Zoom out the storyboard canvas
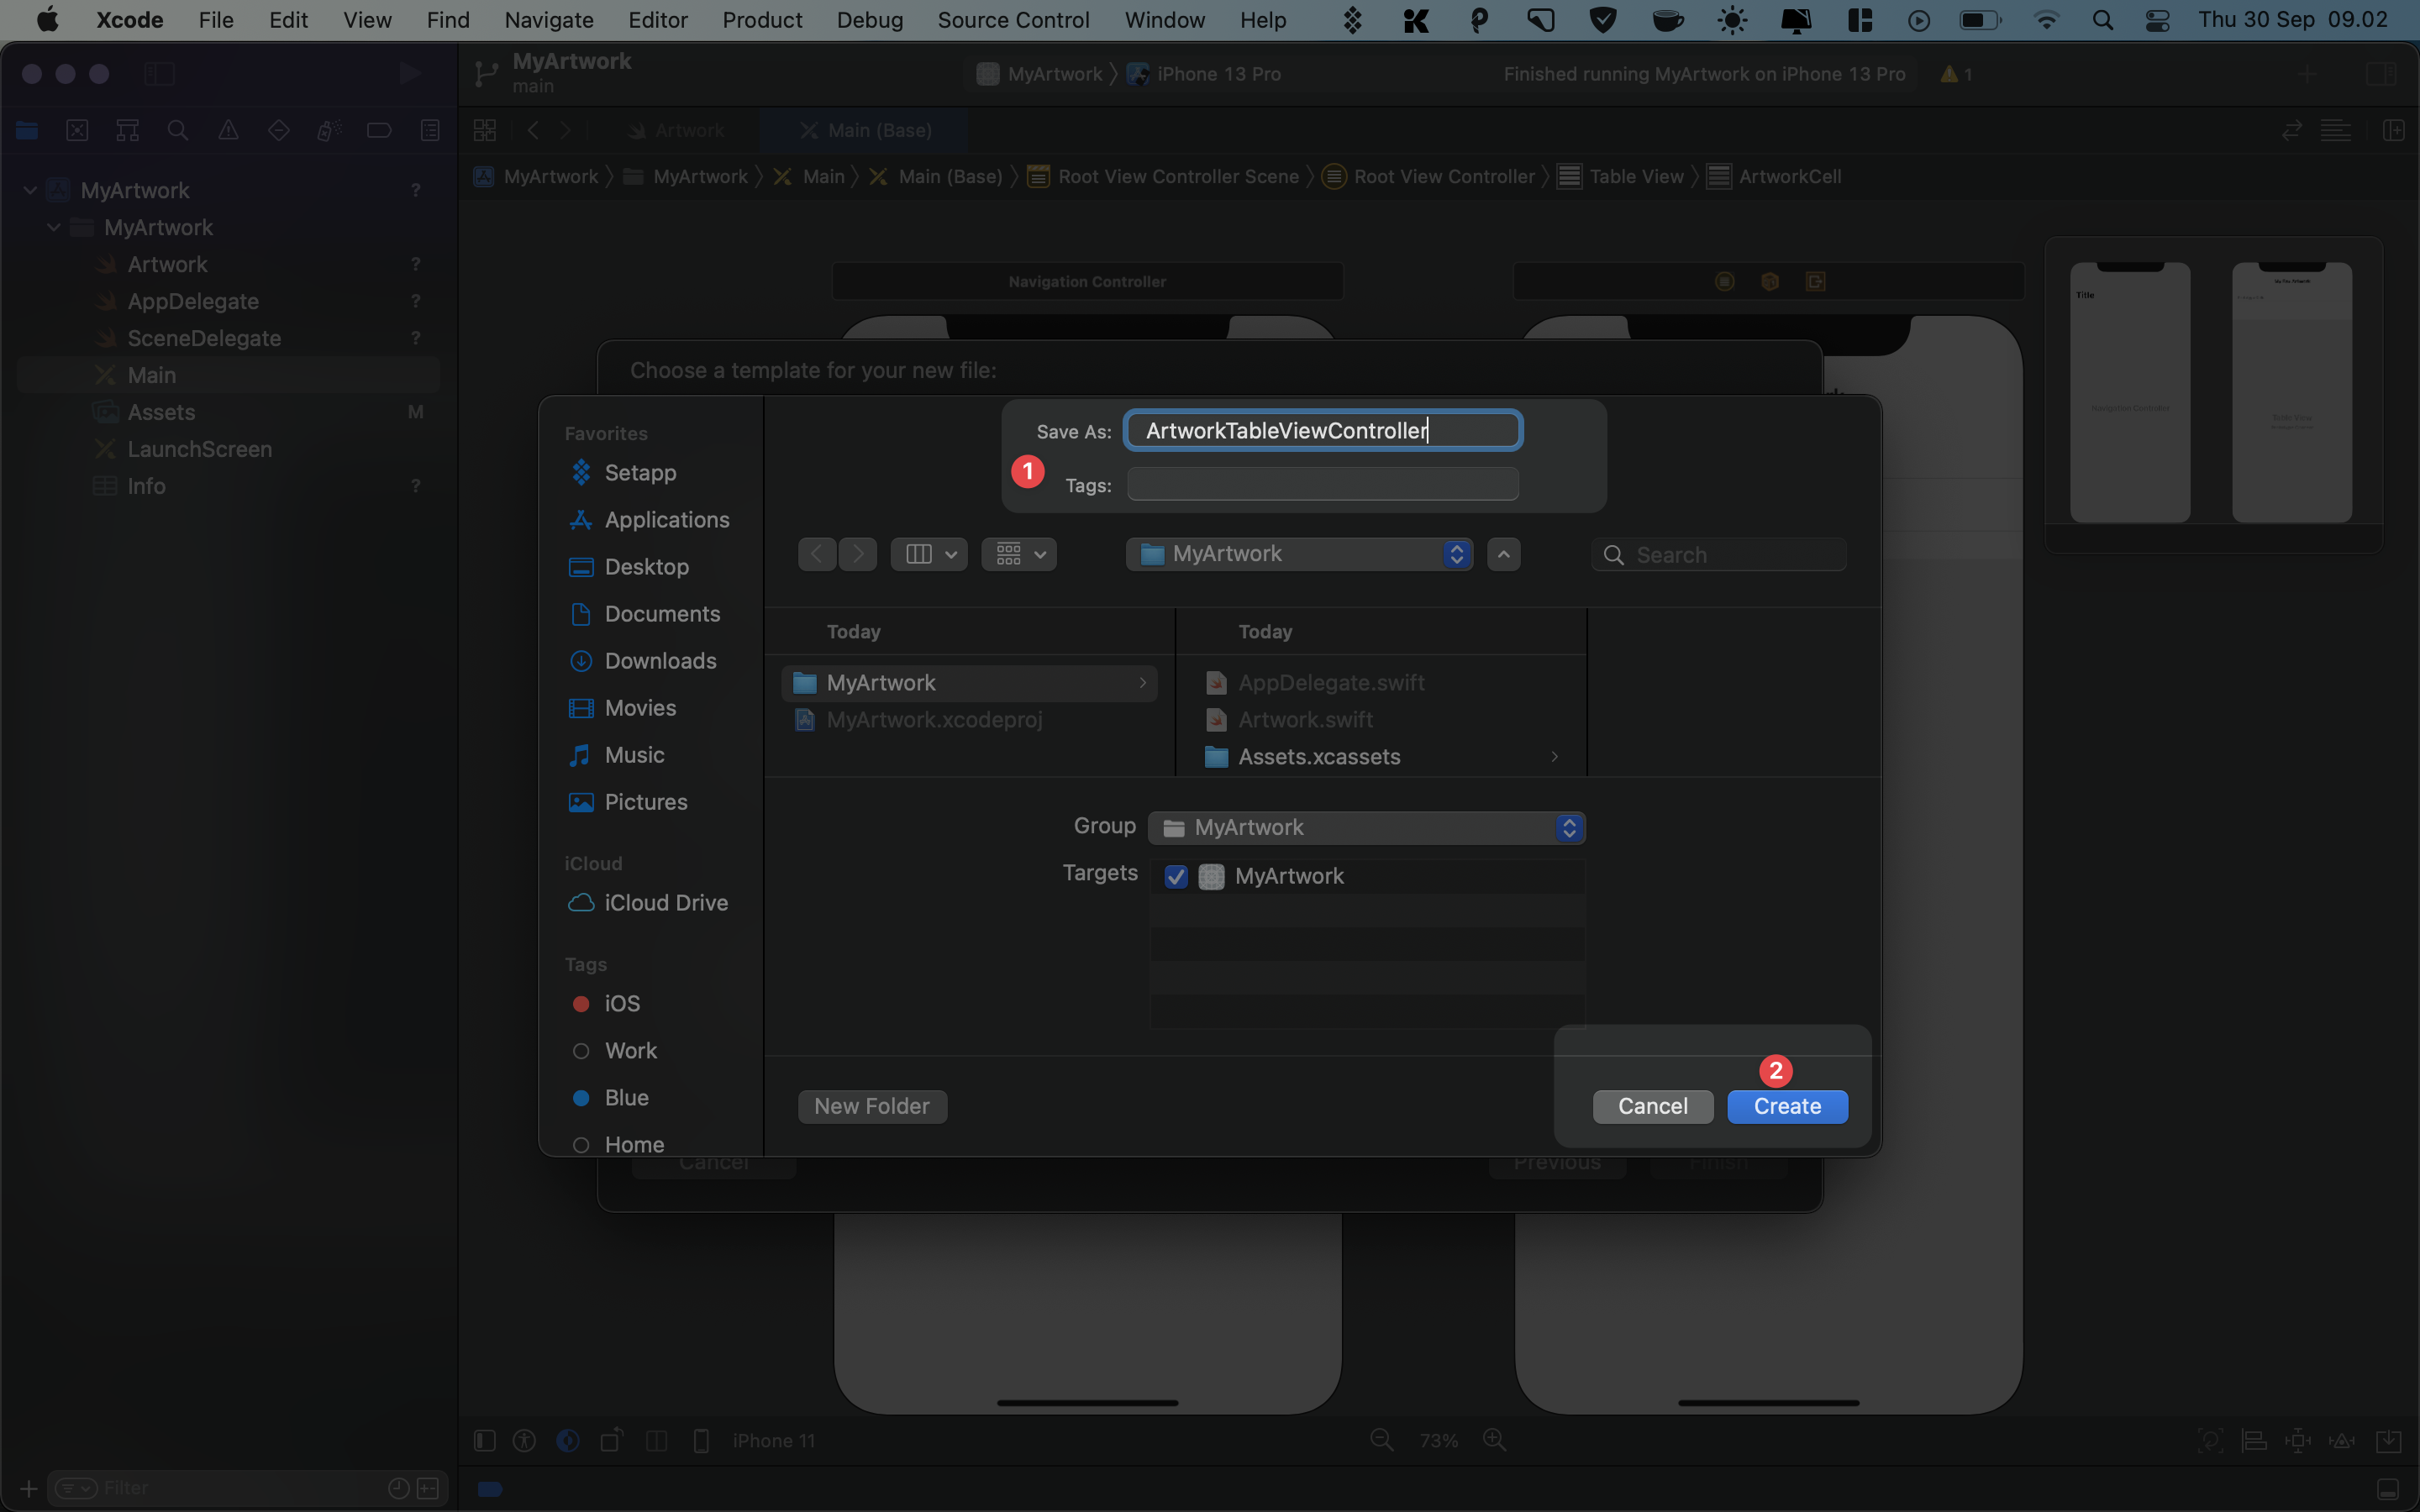 click(1381, 1440)
